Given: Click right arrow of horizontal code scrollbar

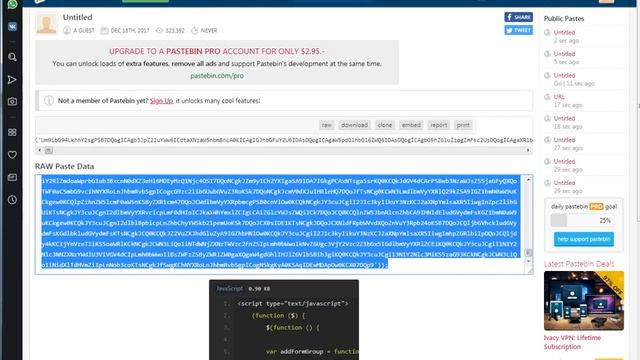Looking at the screenshot, I should click(528, 150).
